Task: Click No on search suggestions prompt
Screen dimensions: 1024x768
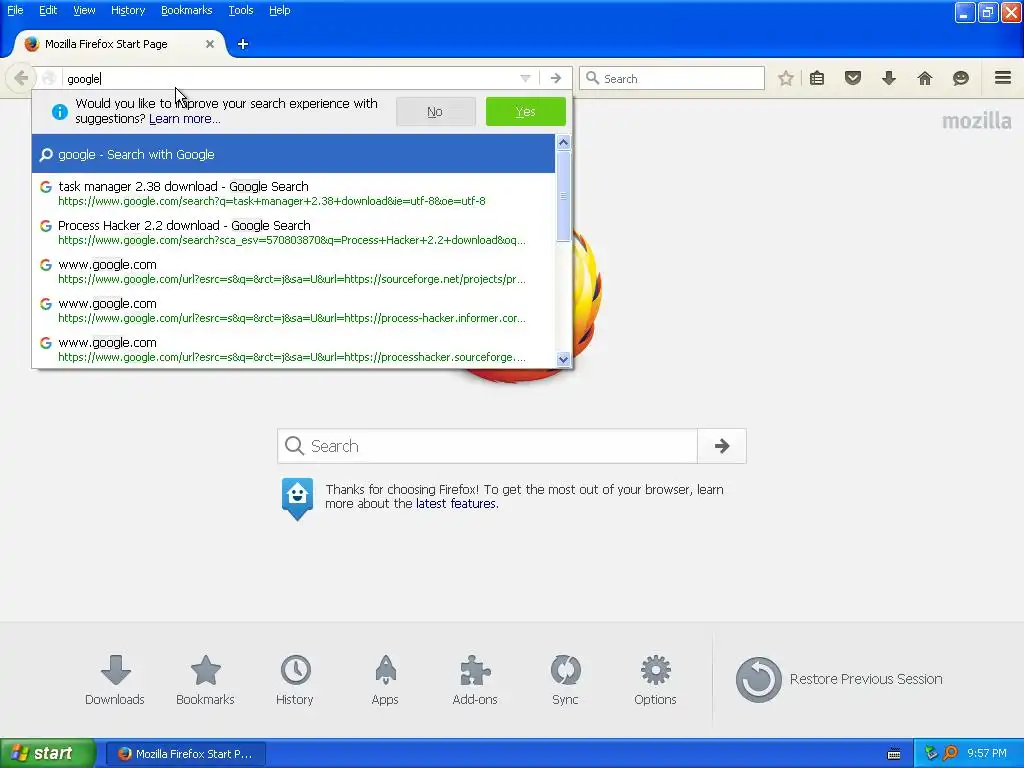Action: (x=435, y=112)
